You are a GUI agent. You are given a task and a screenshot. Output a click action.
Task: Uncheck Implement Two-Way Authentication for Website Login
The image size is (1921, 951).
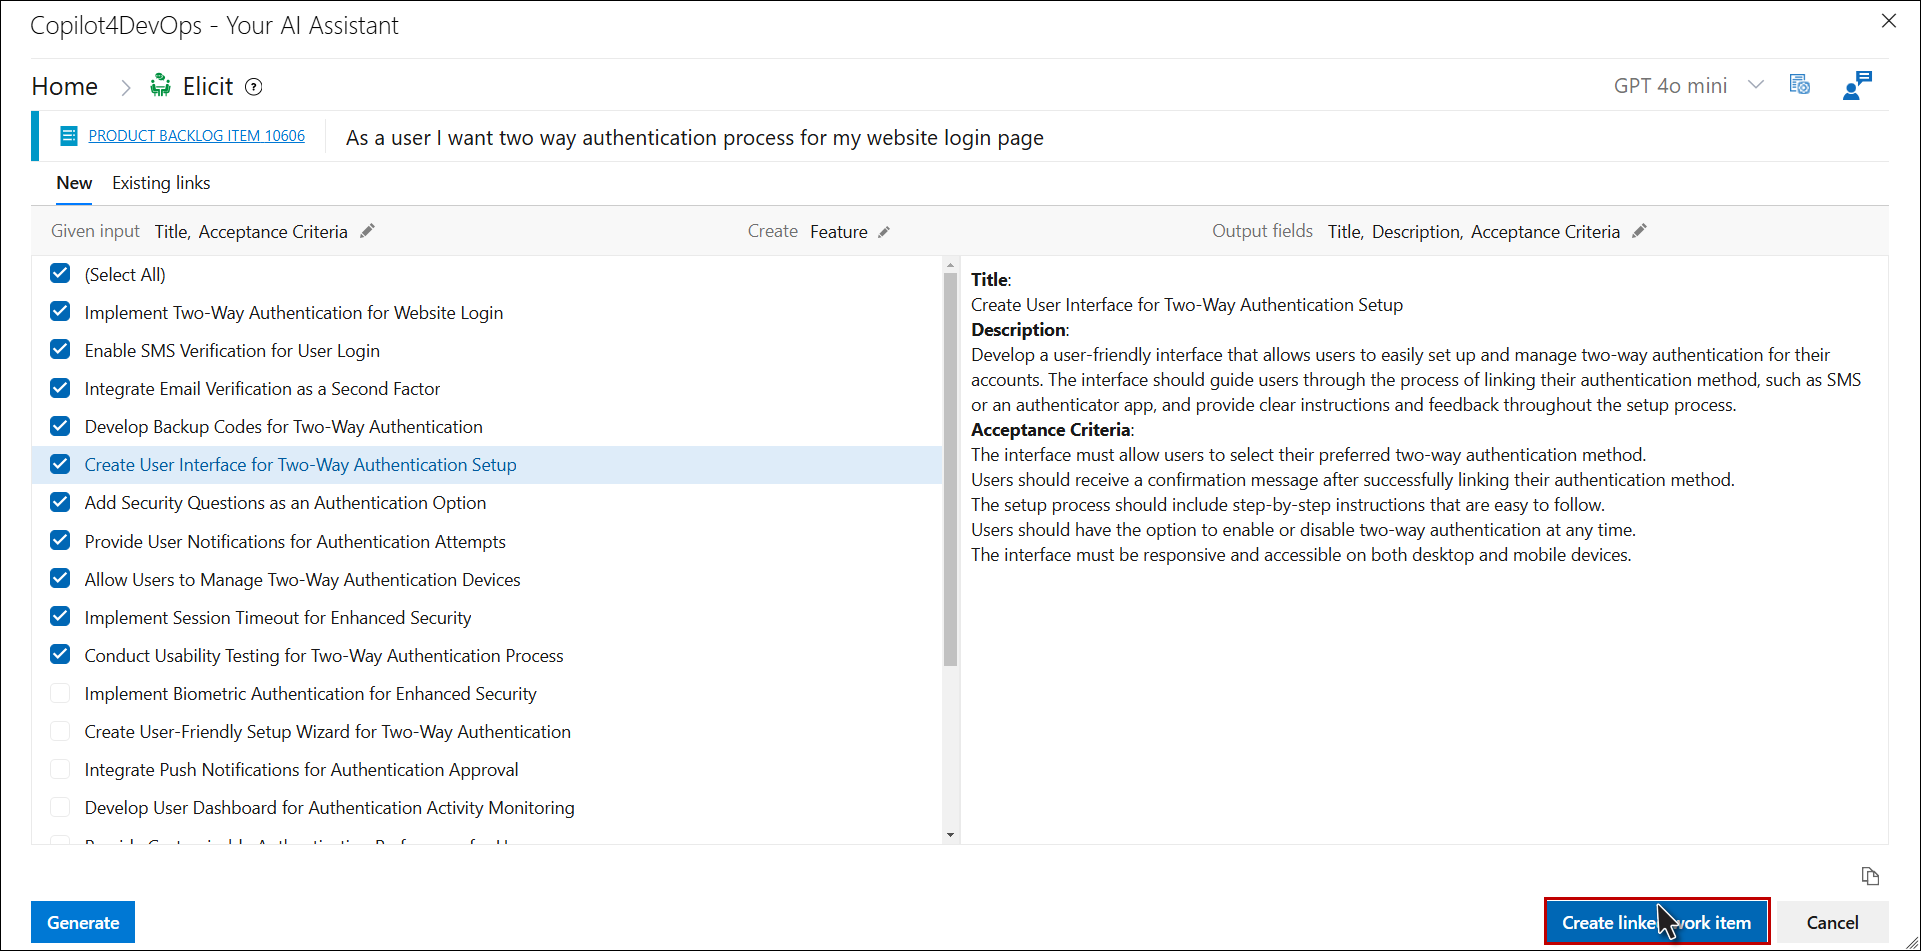[x=60, y=312]
